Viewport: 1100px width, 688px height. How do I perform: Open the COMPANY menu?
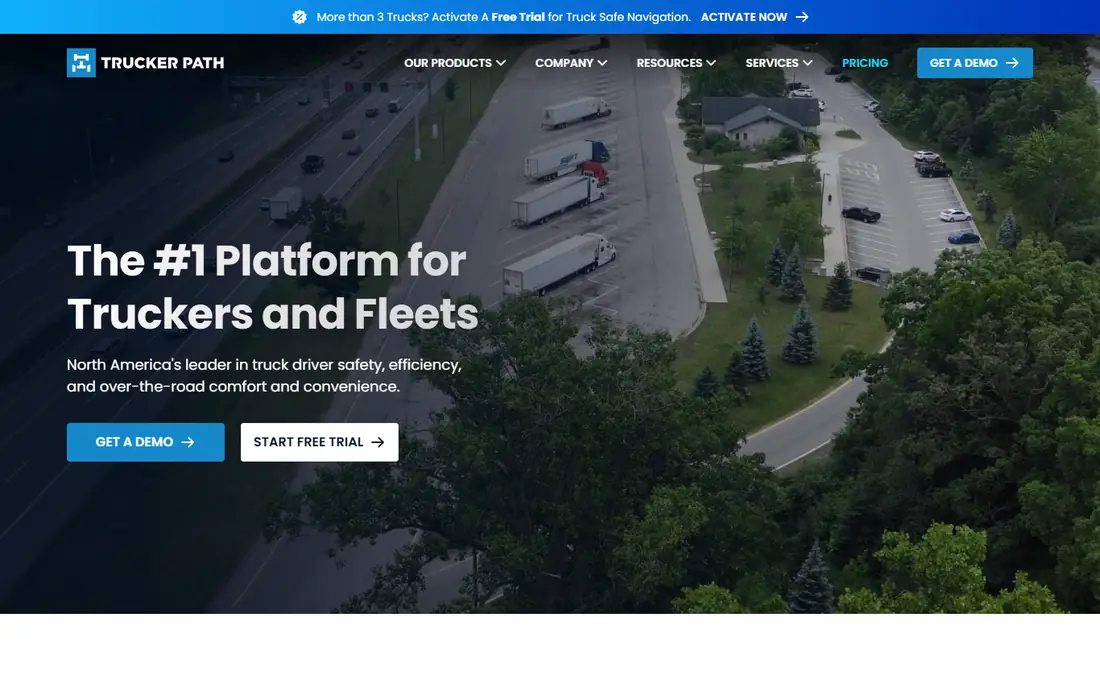[564, 63]
